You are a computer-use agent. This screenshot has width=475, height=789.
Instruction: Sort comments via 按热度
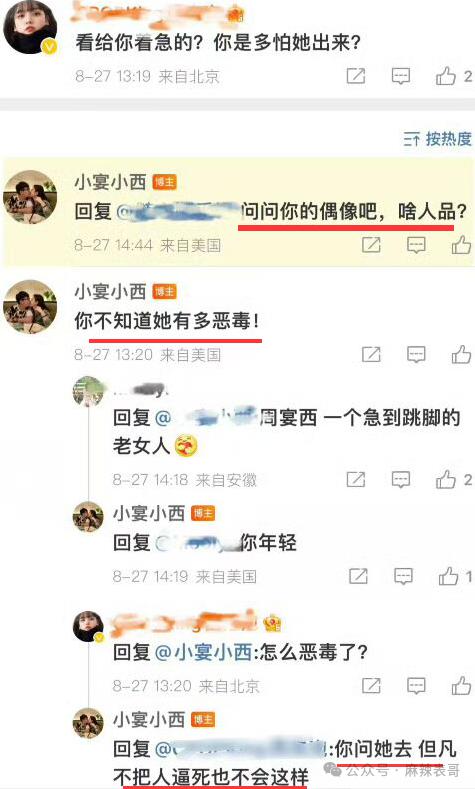(437, 138)
